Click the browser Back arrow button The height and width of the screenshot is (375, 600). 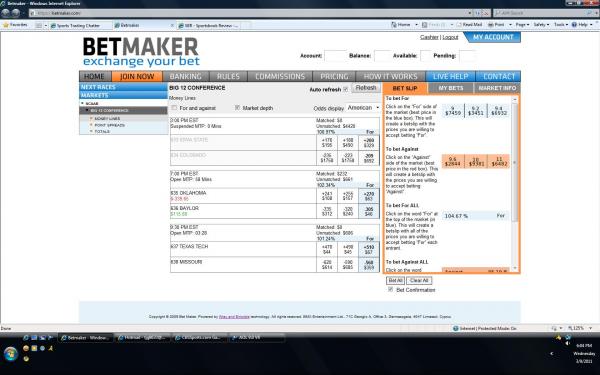pos(5,13)
